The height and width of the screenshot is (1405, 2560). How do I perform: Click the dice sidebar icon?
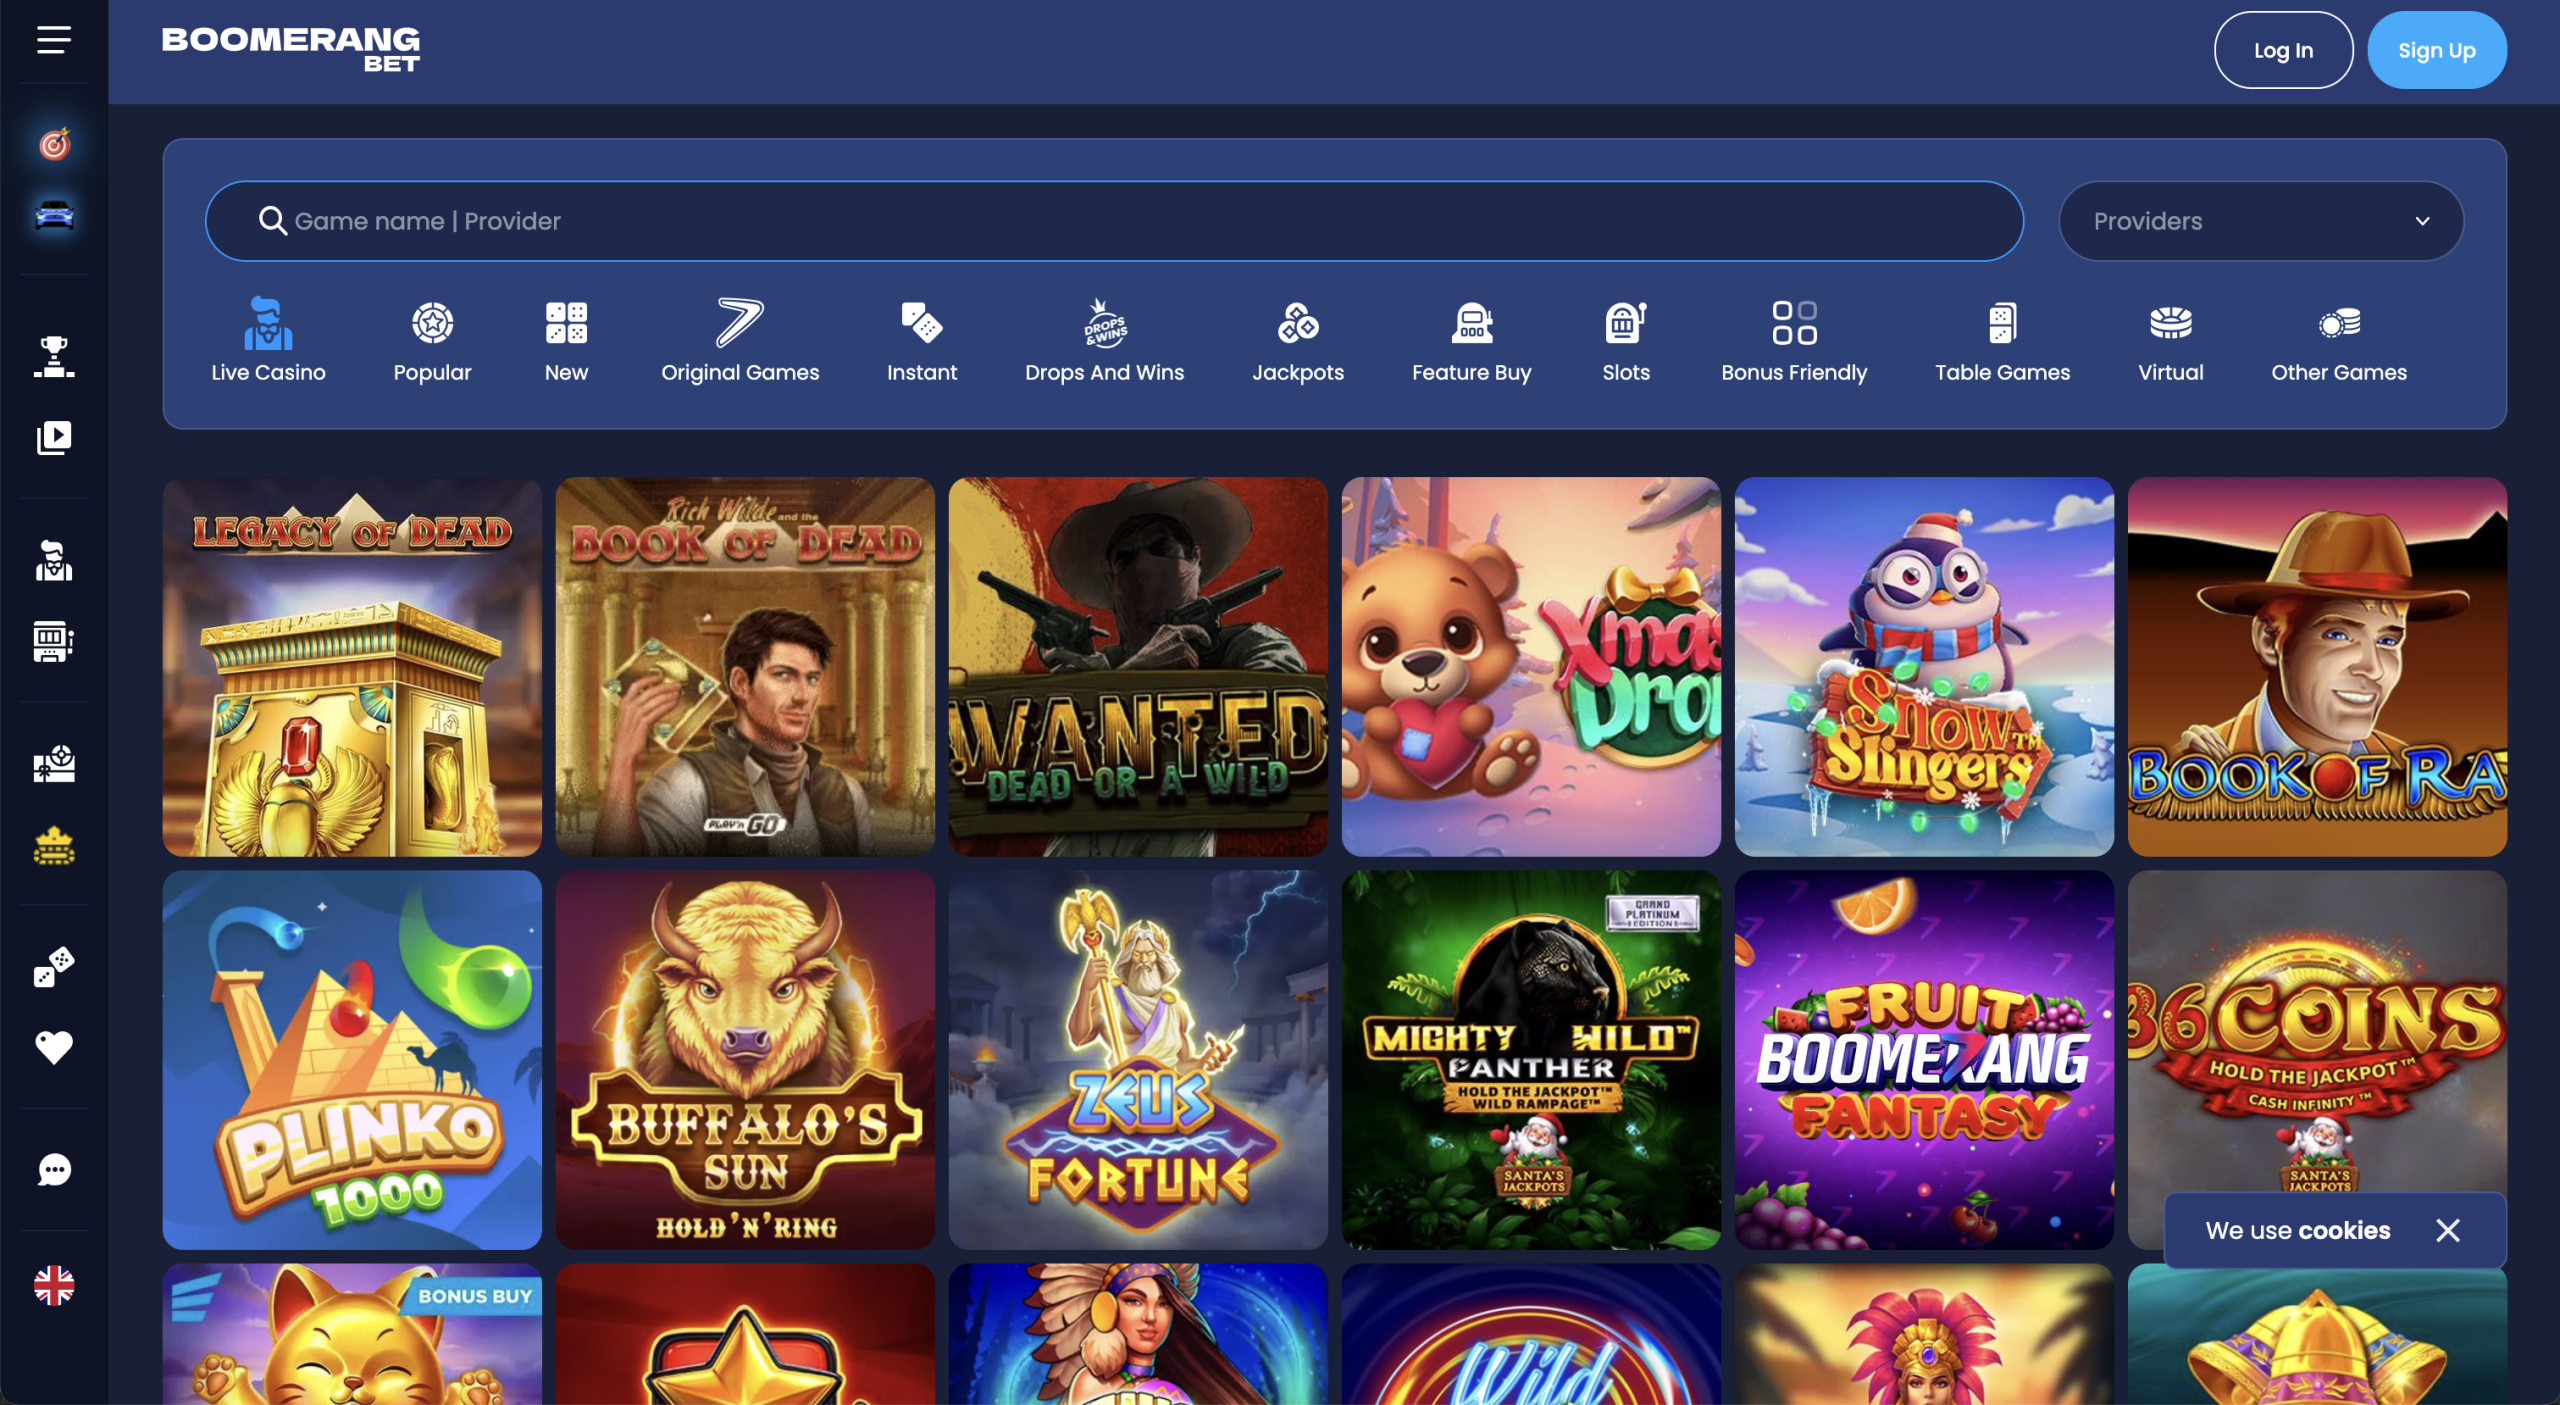pyautogui.click(x=54, y=967)
